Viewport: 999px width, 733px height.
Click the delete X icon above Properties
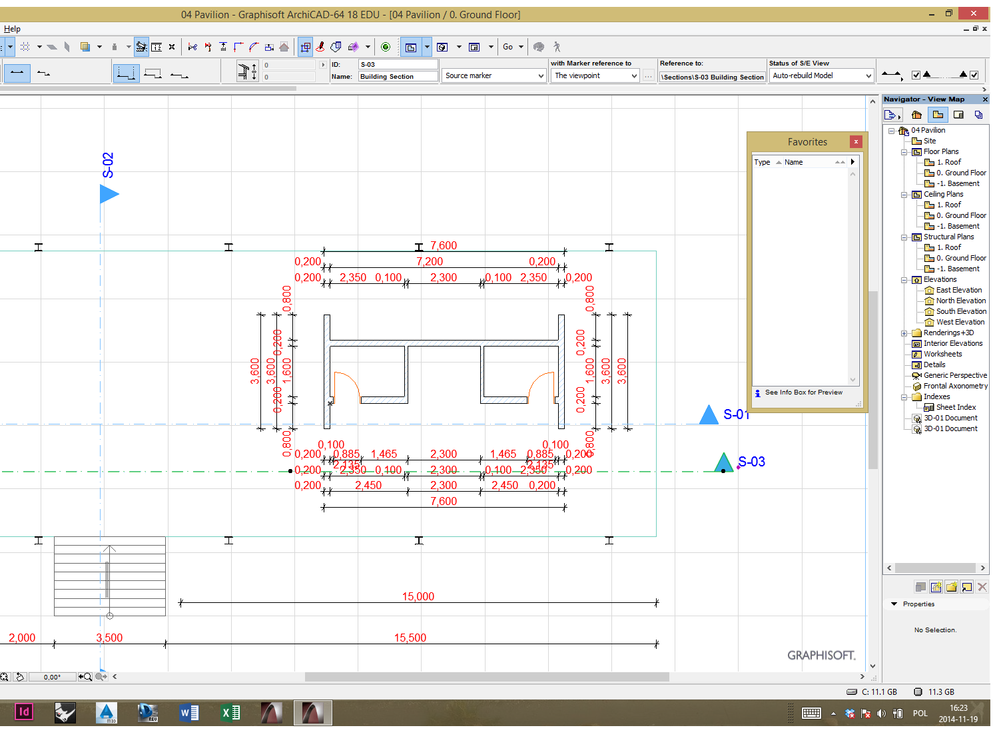coord(982,587)
